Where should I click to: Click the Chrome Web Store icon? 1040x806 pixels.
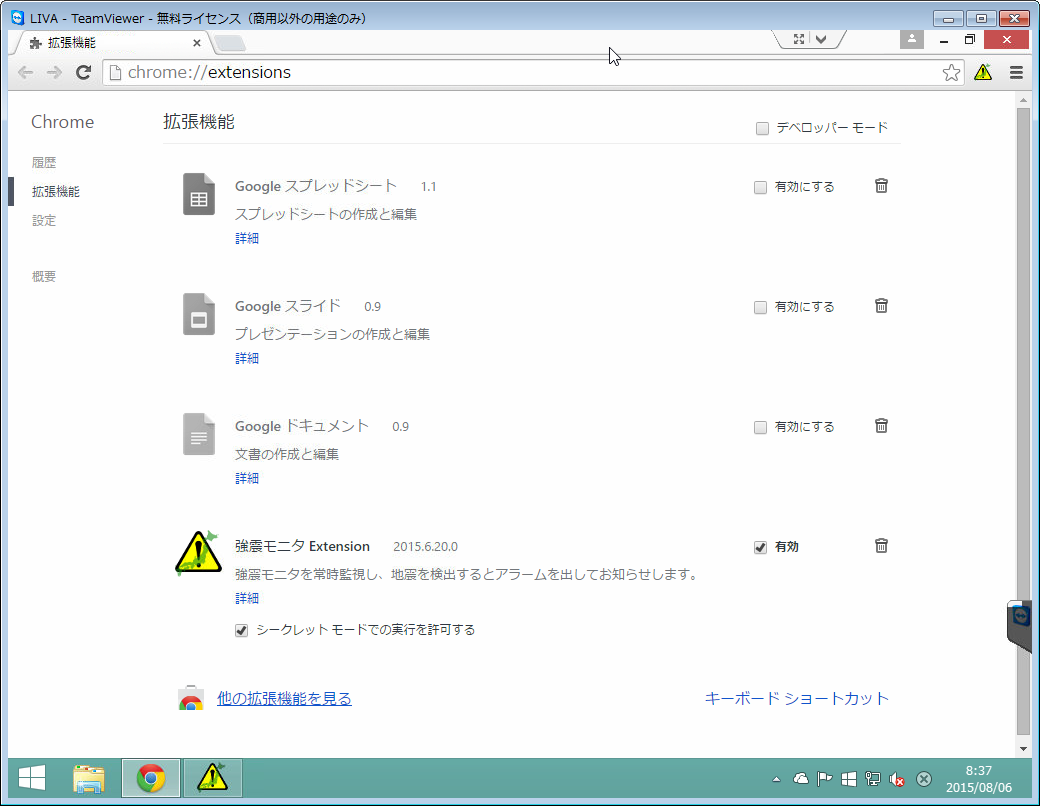[191, 698]
